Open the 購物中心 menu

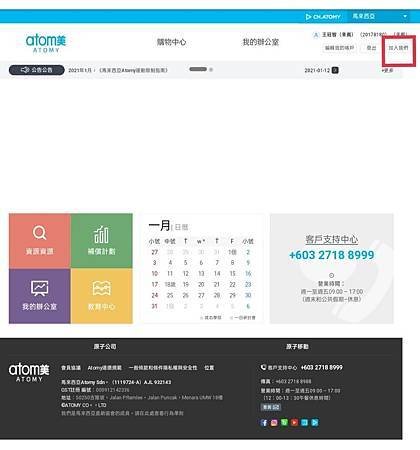pyautogui.click(x=171, y=42)
